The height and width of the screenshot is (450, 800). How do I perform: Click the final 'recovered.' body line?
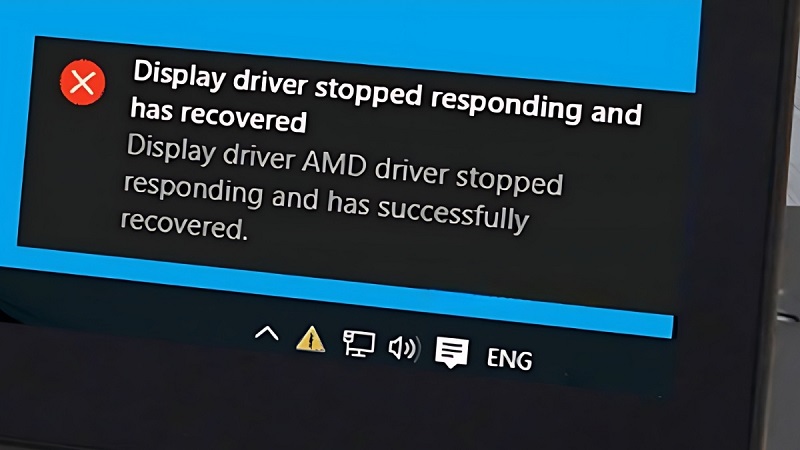point(184,225)
